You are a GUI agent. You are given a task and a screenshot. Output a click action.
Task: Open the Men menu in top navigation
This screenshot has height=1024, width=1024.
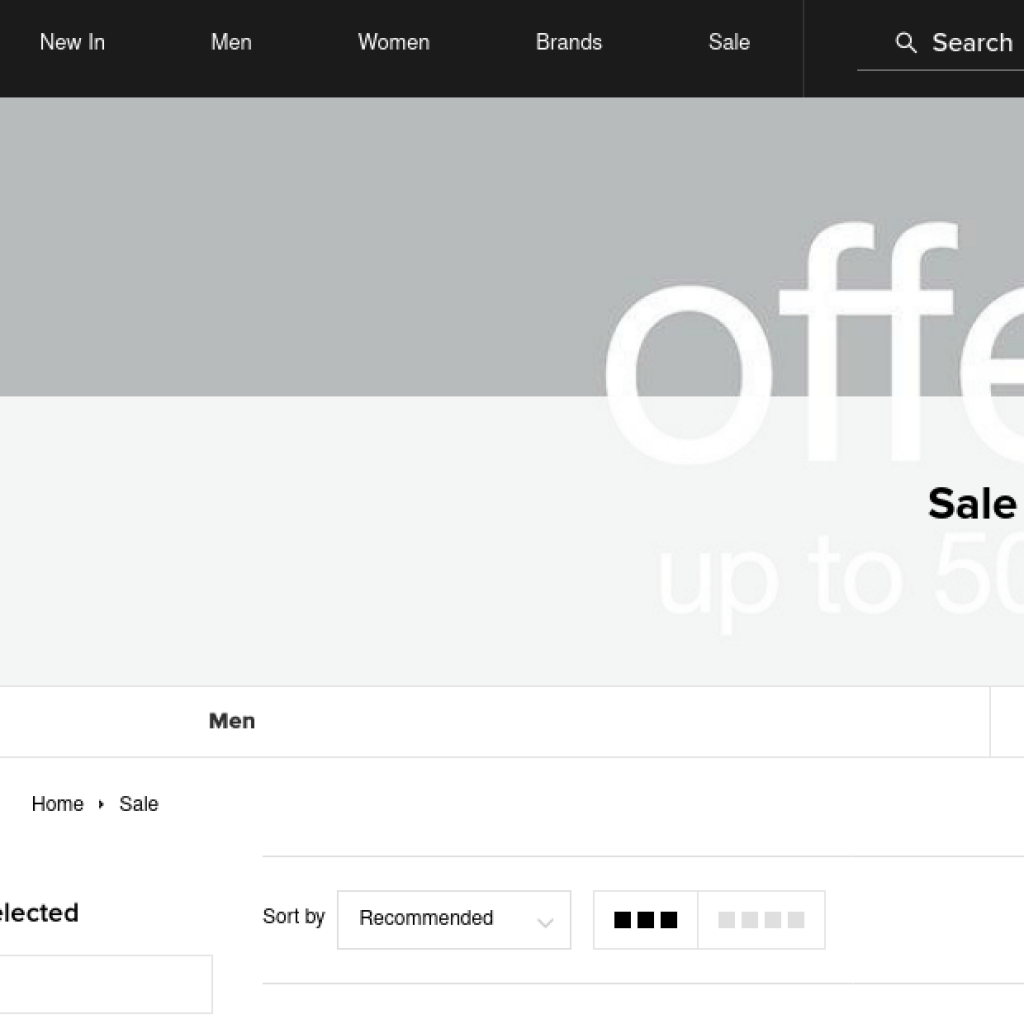click(231, 42)
